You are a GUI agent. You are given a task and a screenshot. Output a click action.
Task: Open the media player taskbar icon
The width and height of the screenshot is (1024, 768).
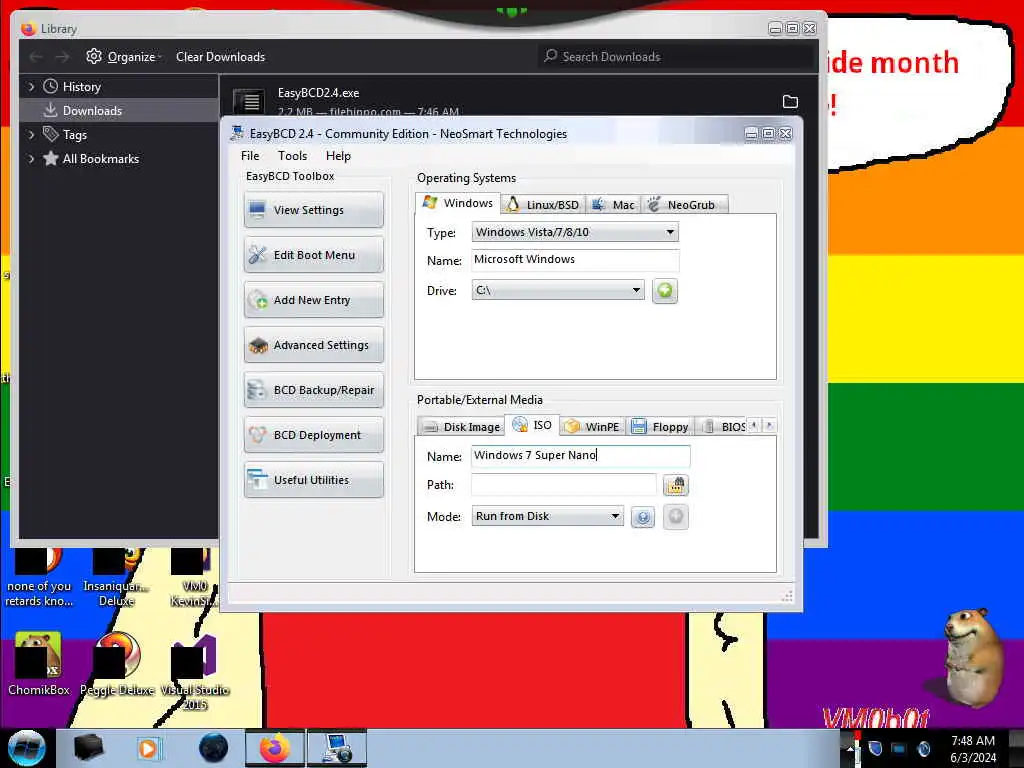click(x=148, y=748)
